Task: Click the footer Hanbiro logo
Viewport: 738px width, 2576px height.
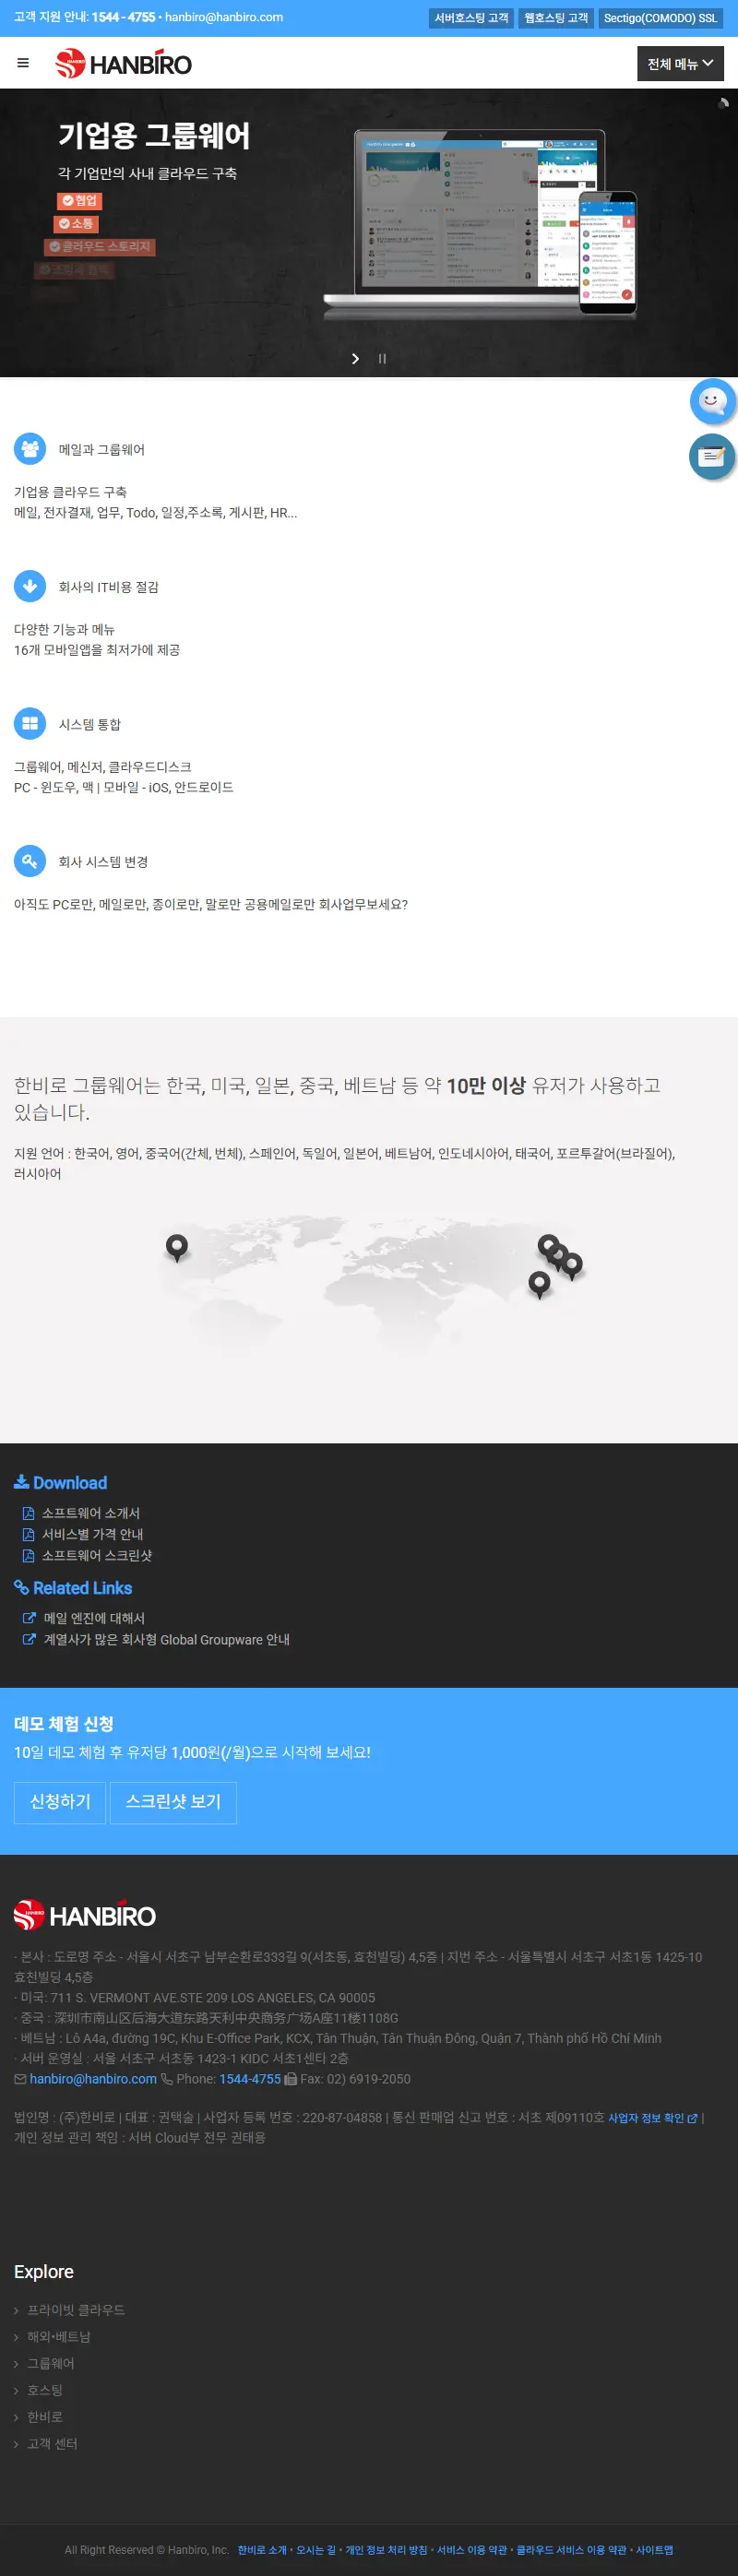Action: click(x=85, y=1915)
